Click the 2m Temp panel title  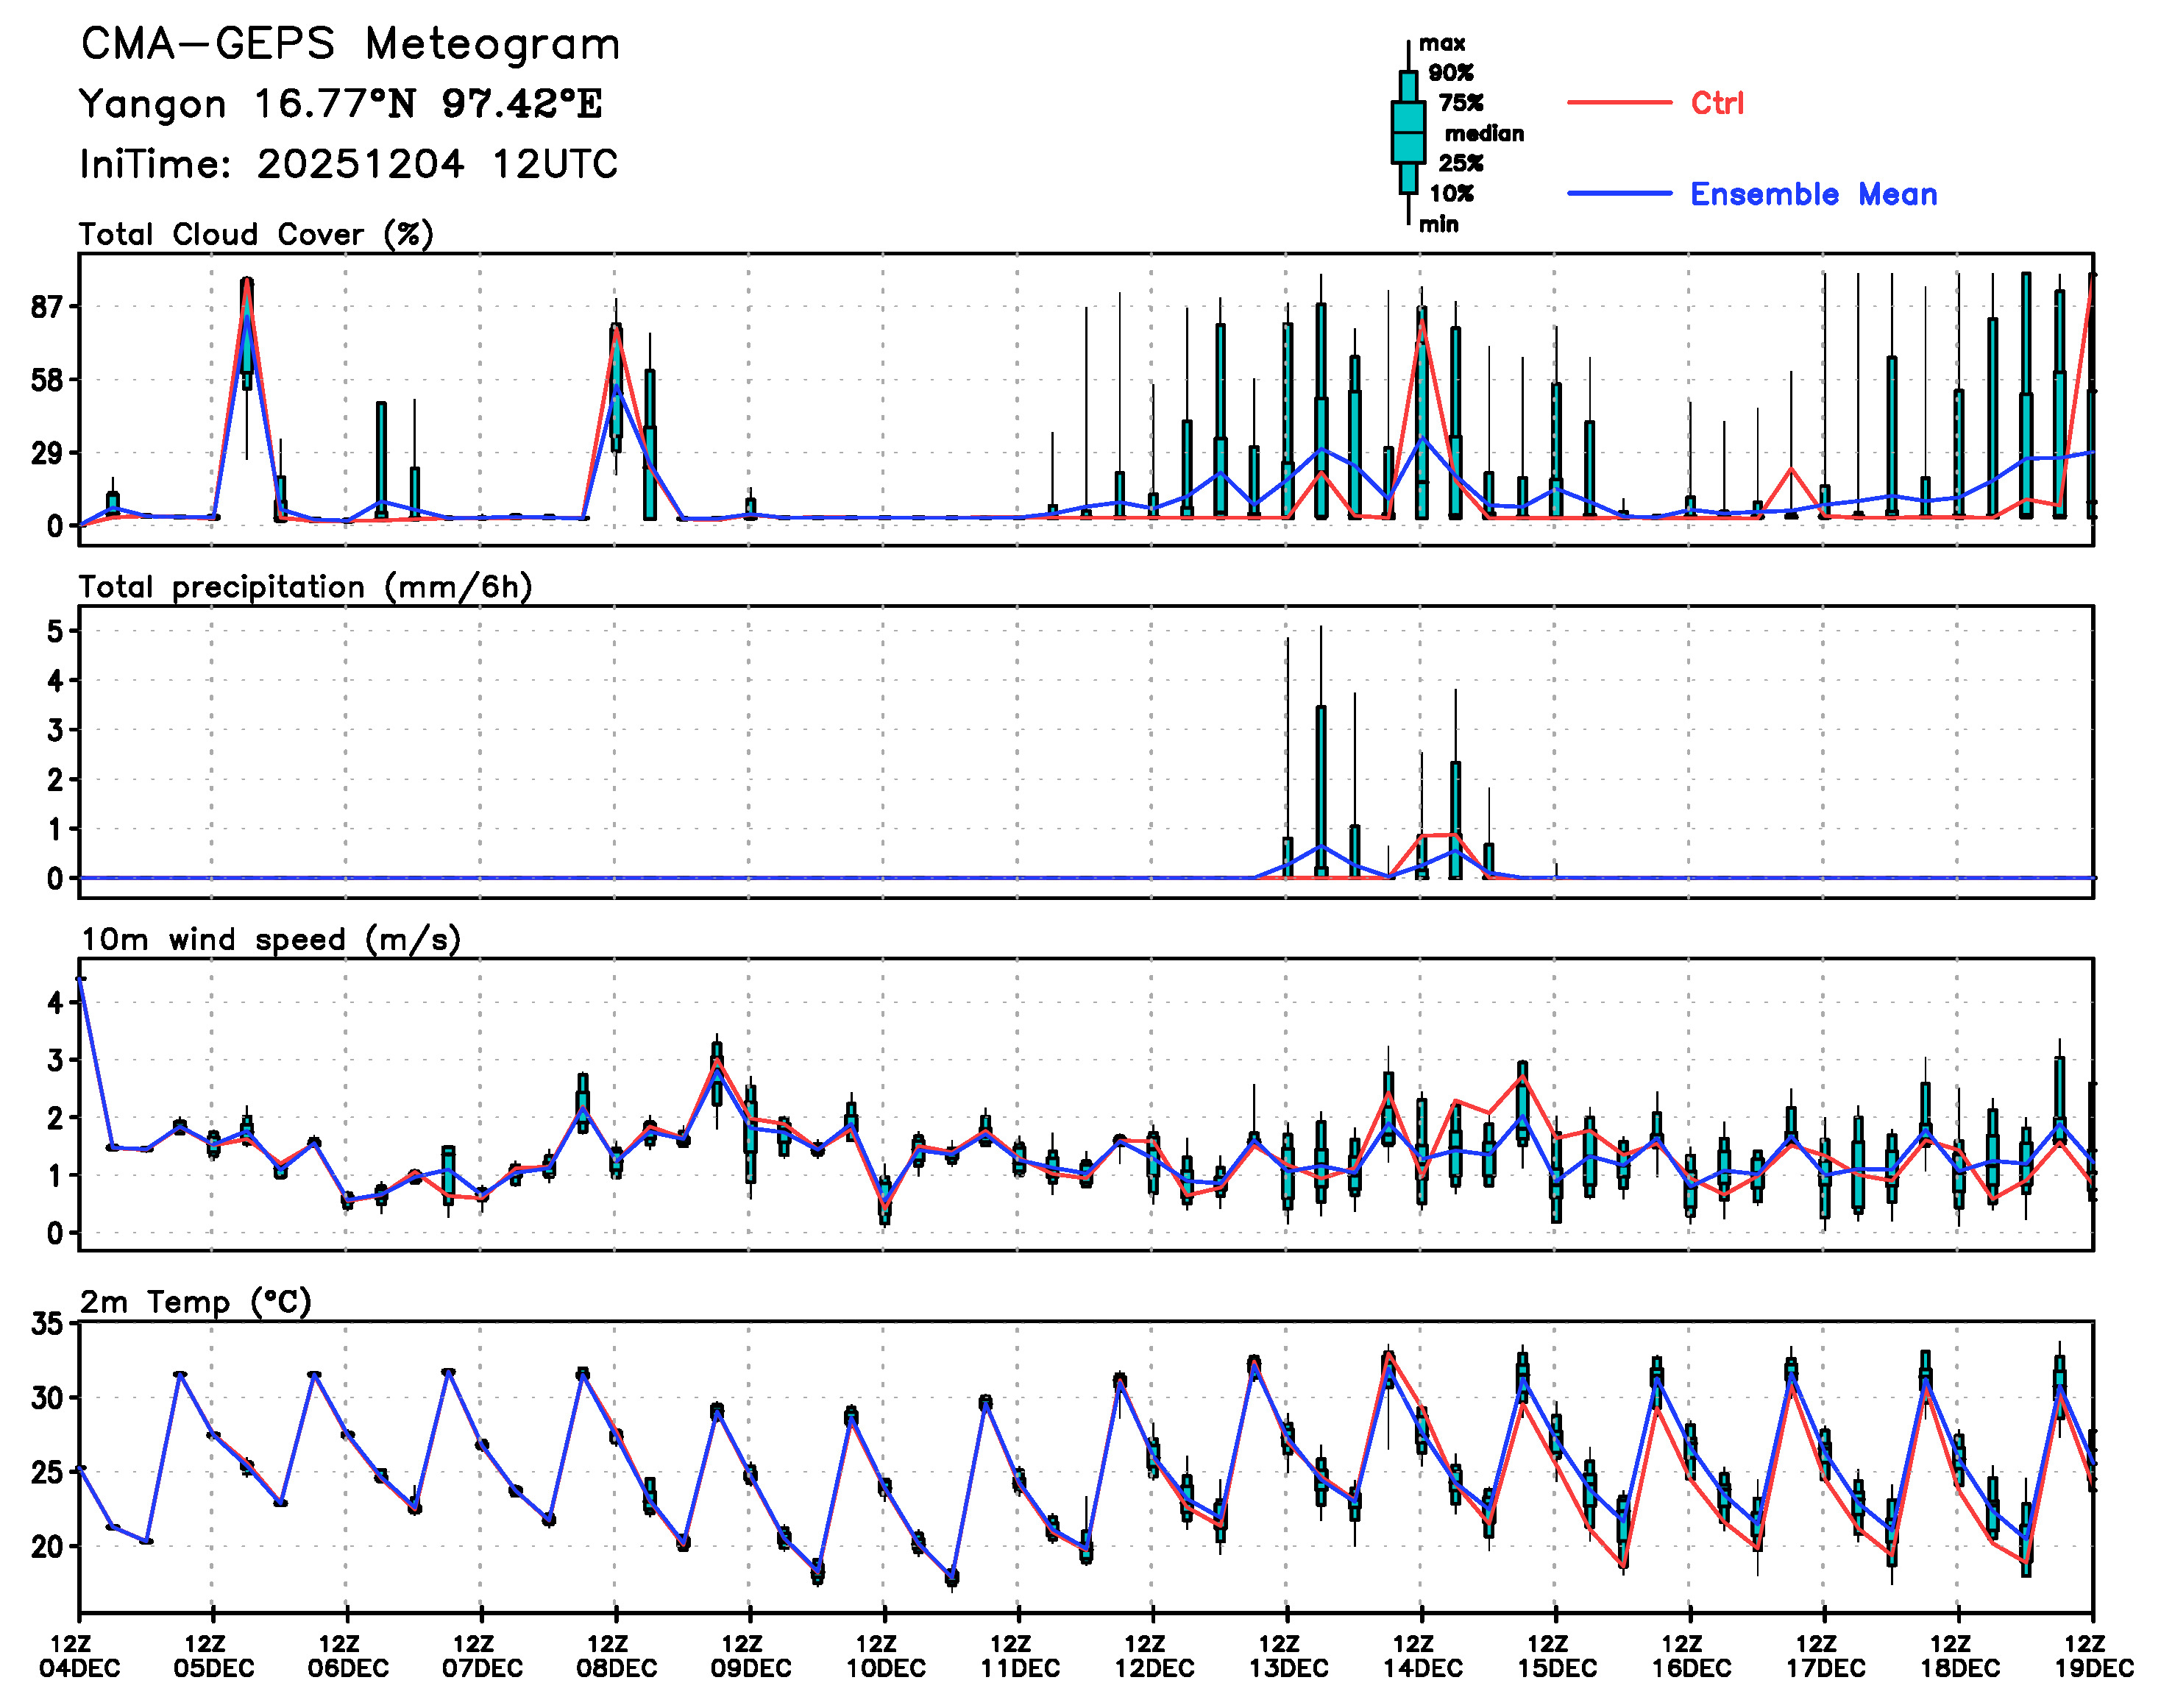(196, 1302)
